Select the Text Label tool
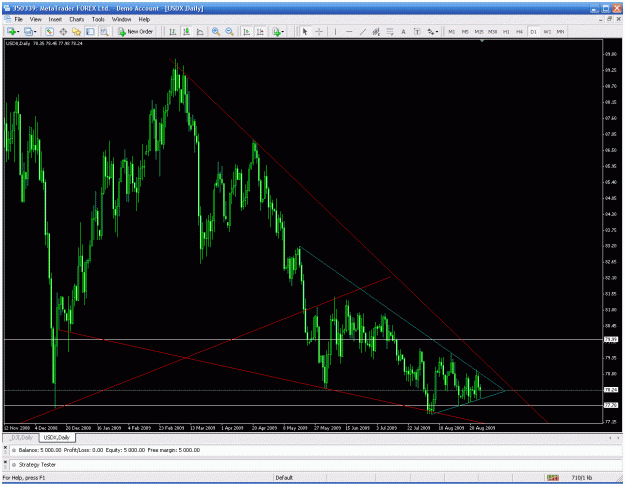This screenshot has height=484, width=625. [x=417, y=31]
